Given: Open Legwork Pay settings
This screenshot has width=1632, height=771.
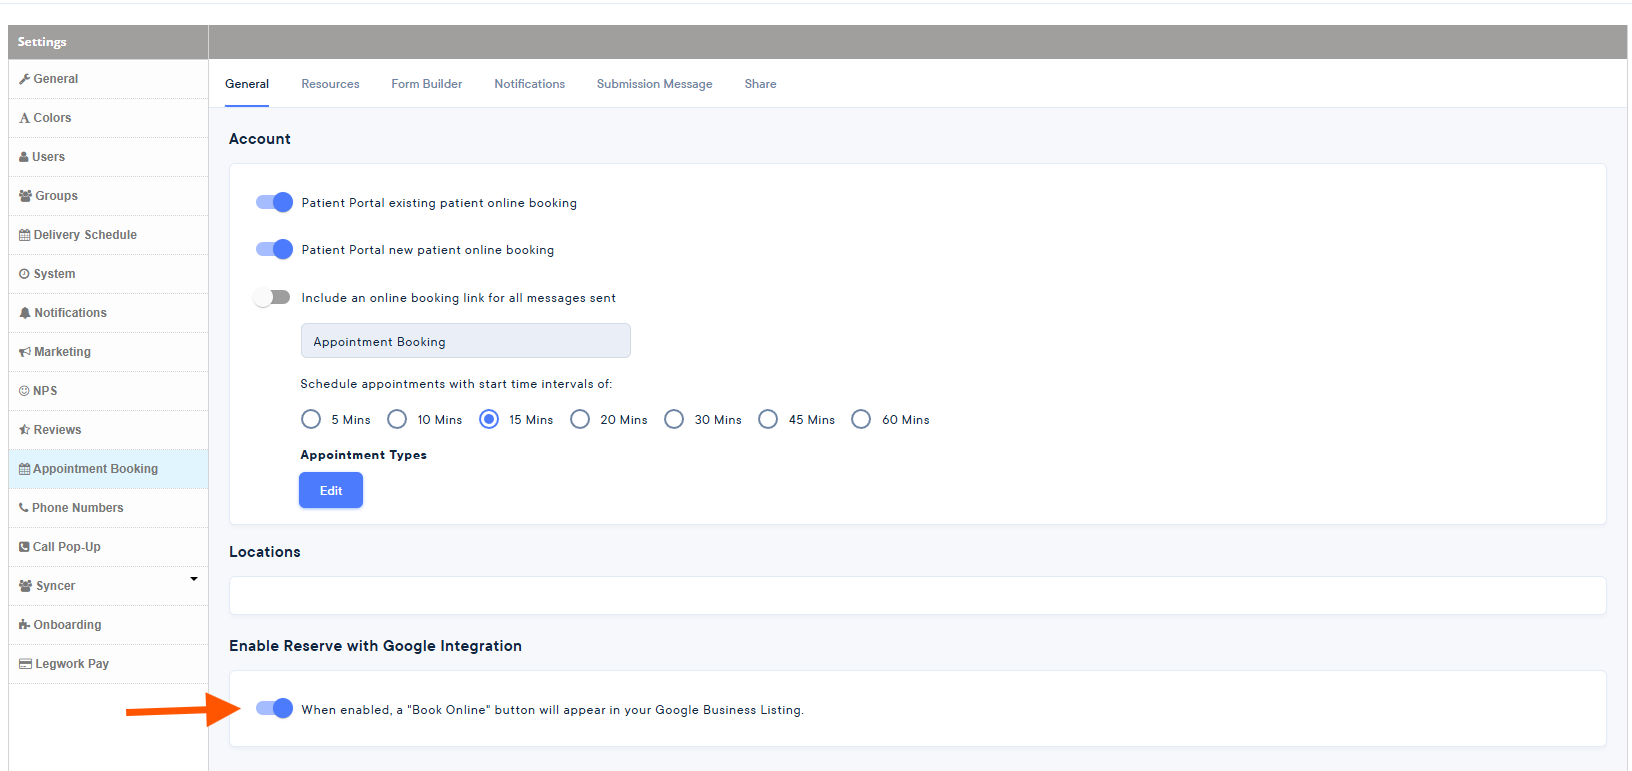Looking at the screenshot, I should [x=108, y=664].
